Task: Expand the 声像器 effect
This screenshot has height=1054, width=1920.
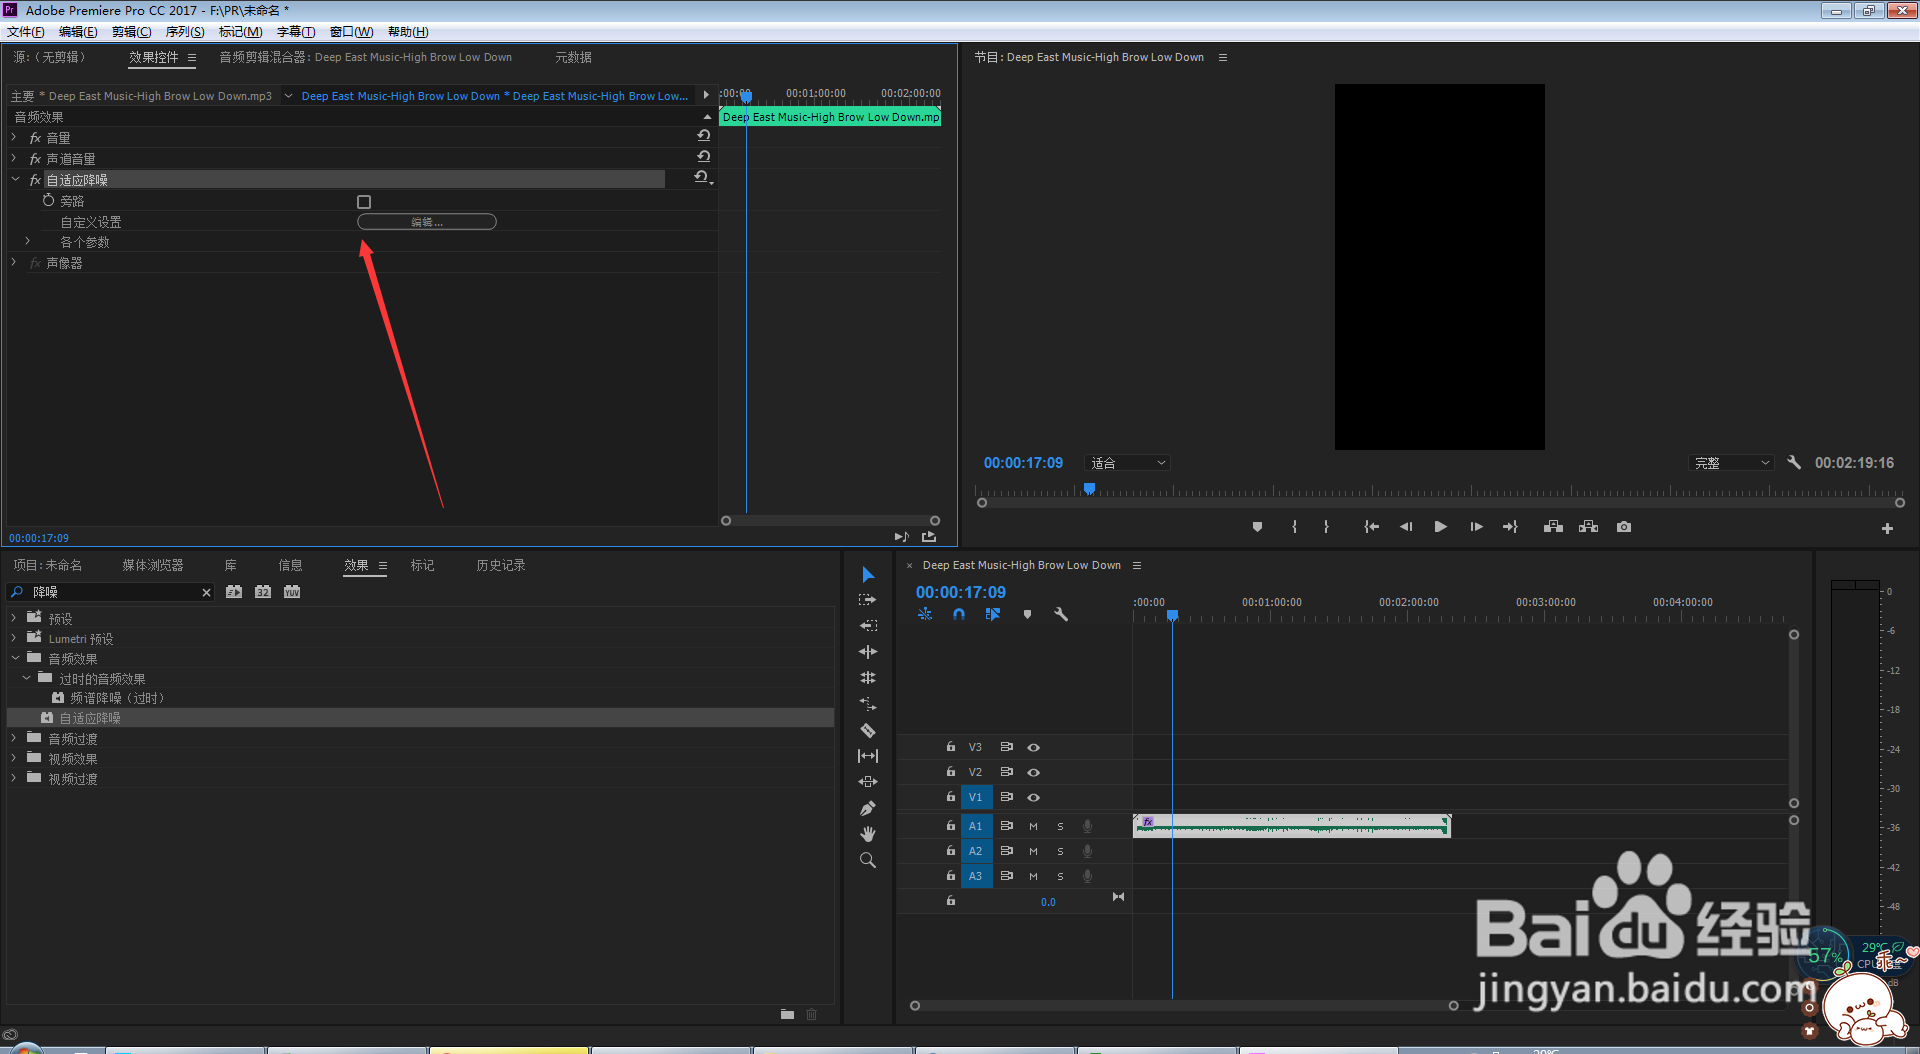Action: point(14,262)
